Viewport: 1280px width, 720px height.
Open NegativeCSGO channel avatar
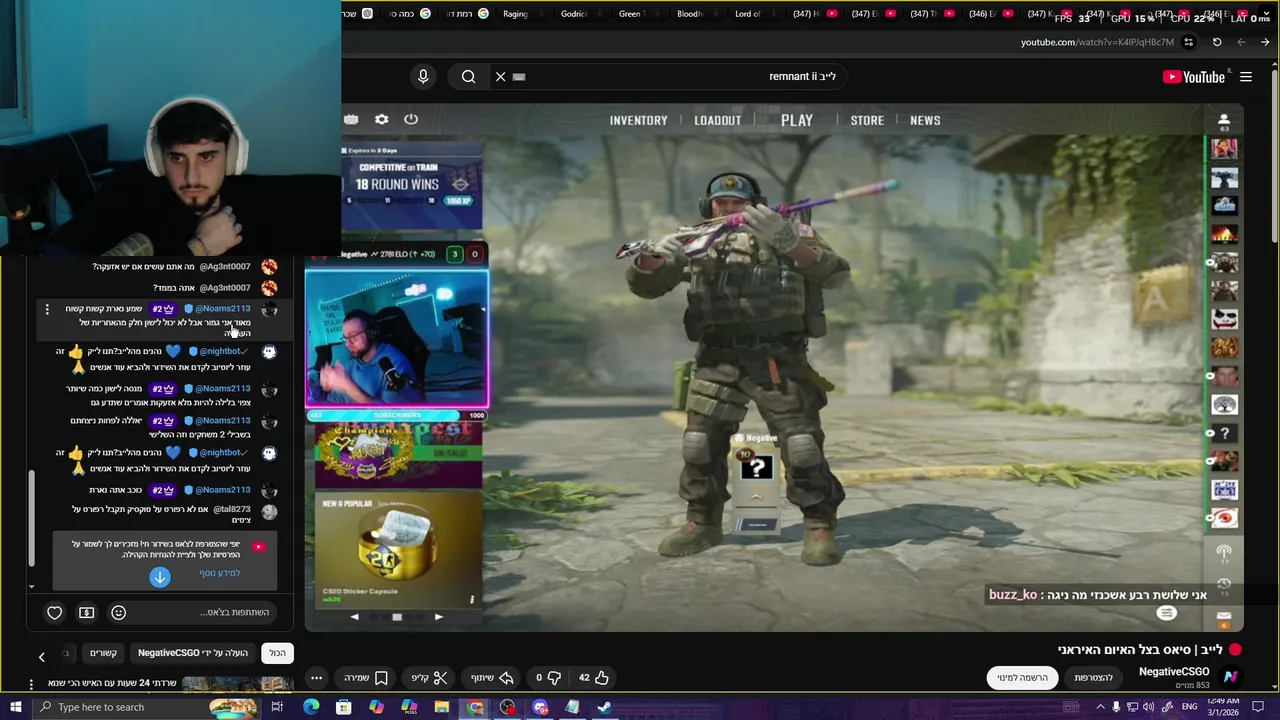(x=1230, y=677)
